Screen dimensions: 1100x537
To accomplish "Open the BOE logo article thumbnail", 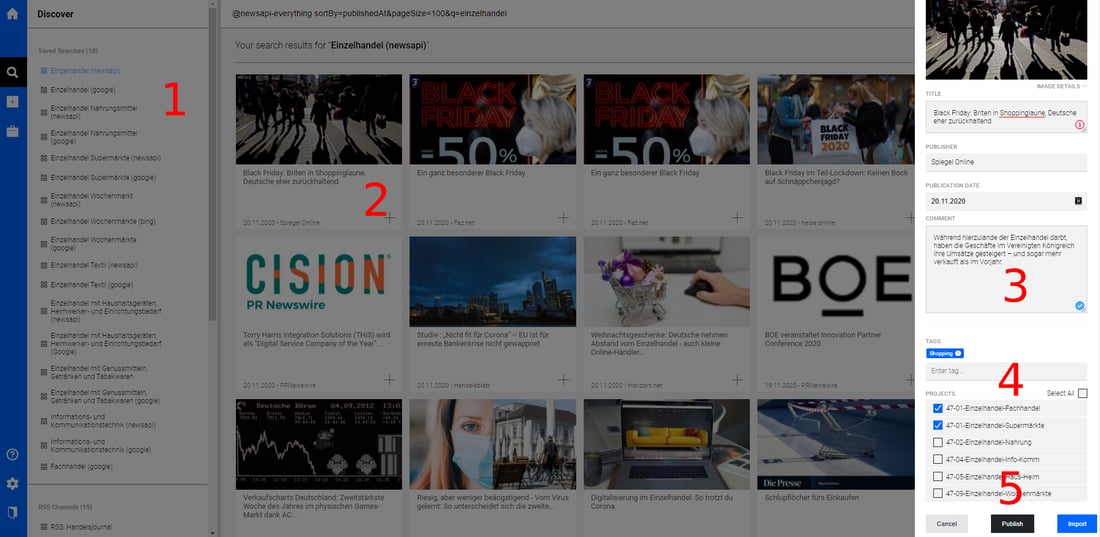I will [x=836, y=281].
